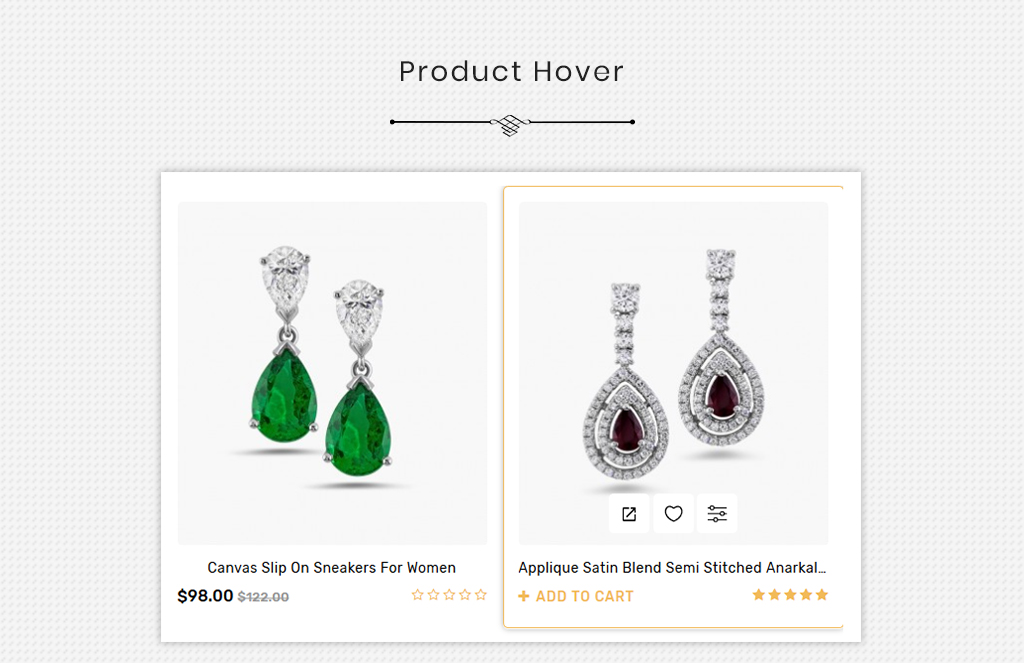
Task: Click the first empty star under Canvas Sneakers
Action: 418,594
